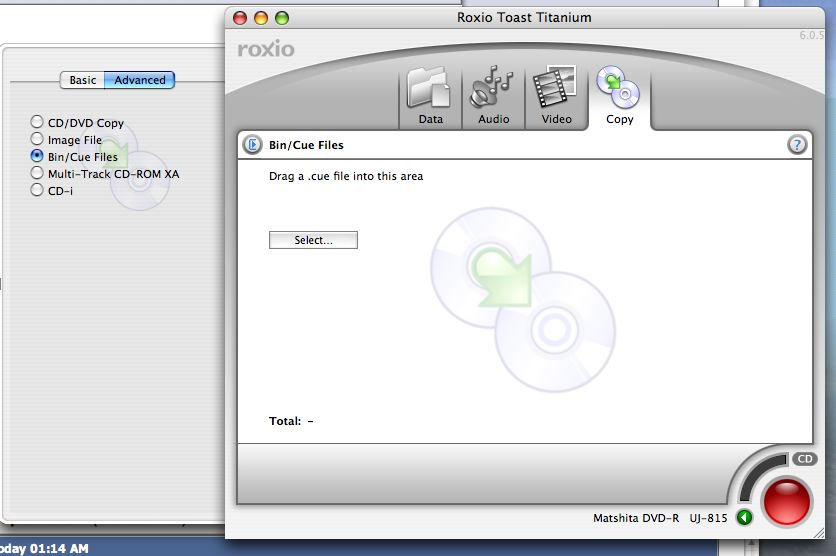Click the Drag a .cue file instruction text
The image size is (836, 556).
(346, 176)
